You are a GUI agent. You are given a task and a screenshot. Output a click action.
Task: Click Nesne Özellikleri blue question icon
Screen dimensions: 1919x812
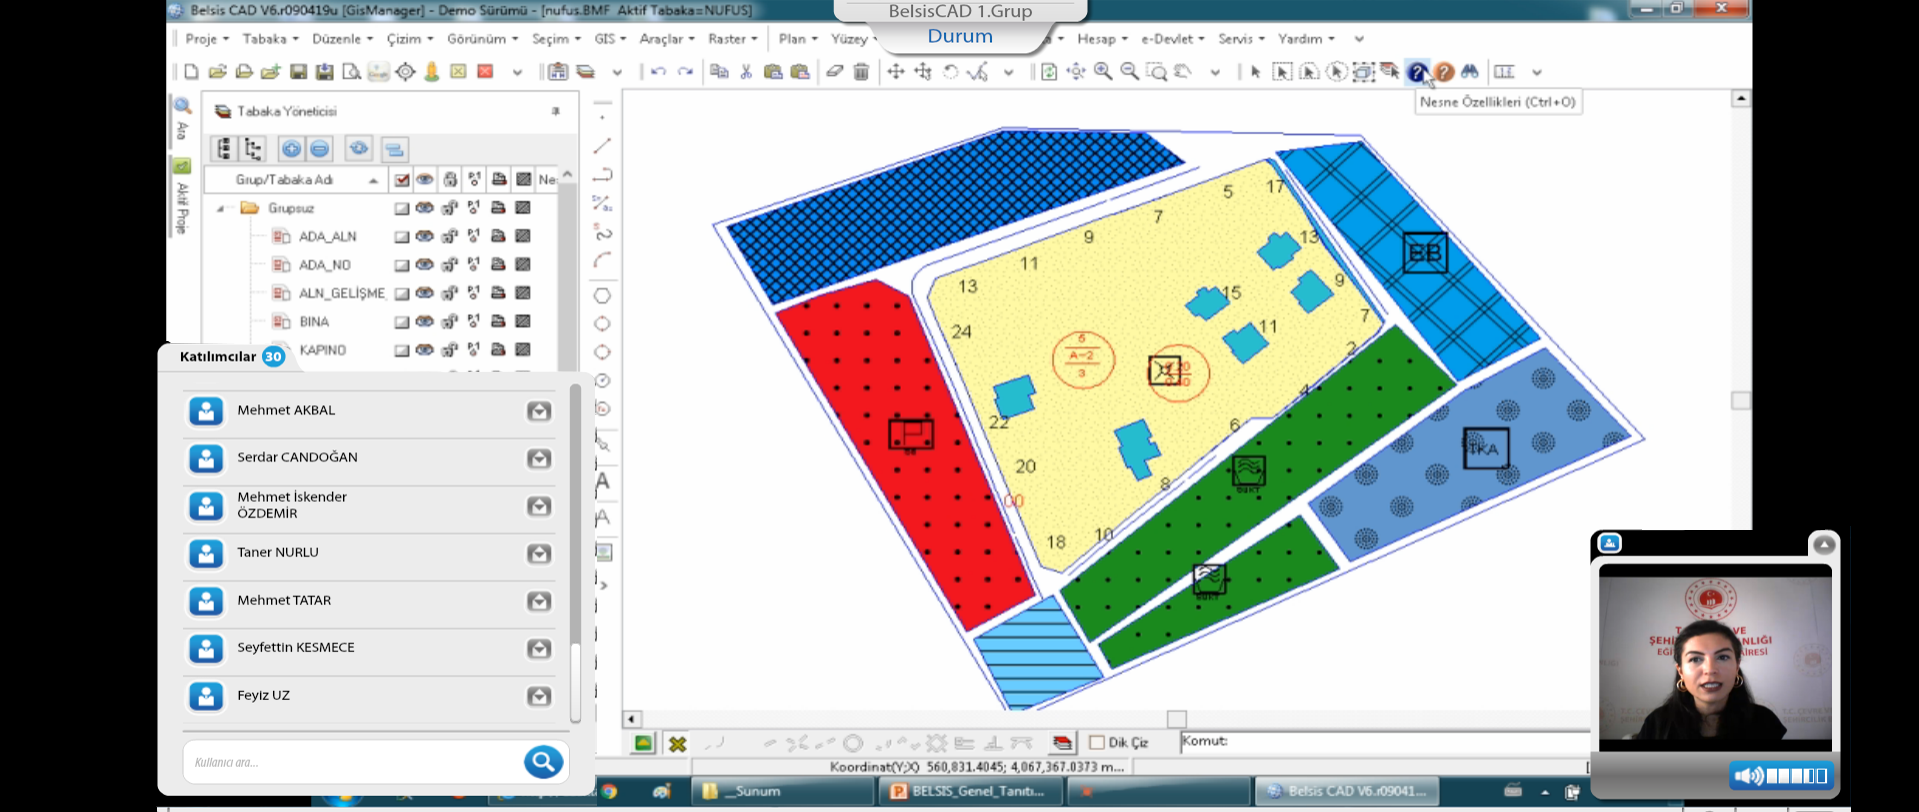coord(1417,72)
